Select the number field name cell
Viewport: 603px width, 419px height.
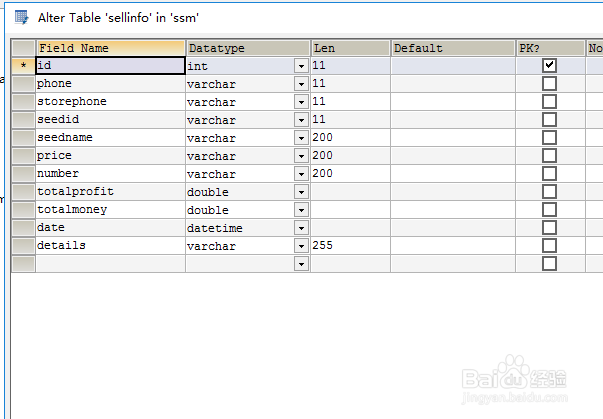110,173
